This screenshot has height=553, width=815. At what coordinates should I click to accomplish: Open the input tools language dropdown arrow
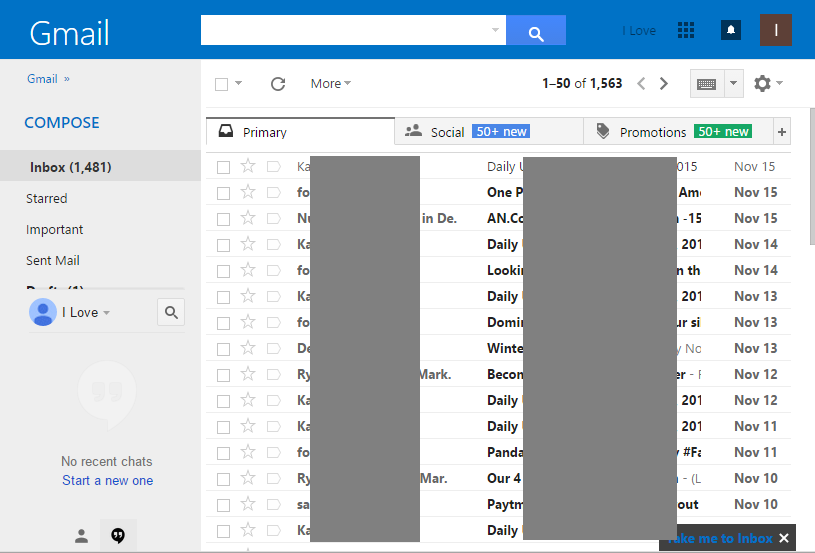click(x=733, y=84)
